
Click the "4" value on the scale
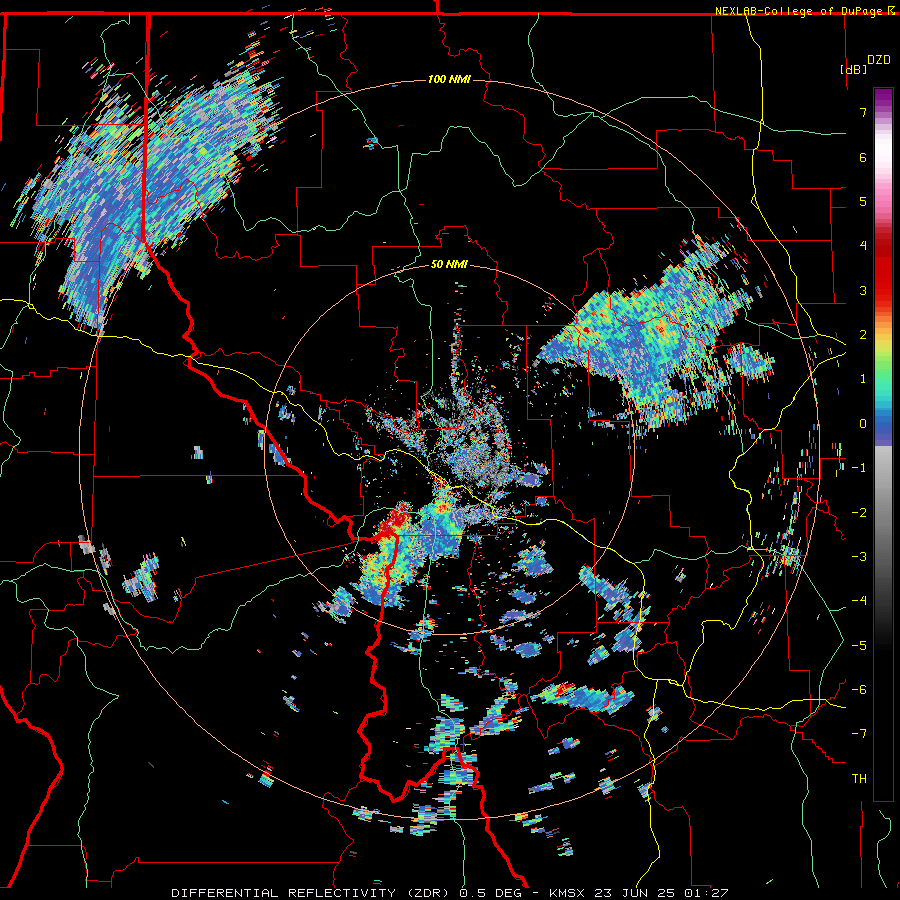coord(863,246)
